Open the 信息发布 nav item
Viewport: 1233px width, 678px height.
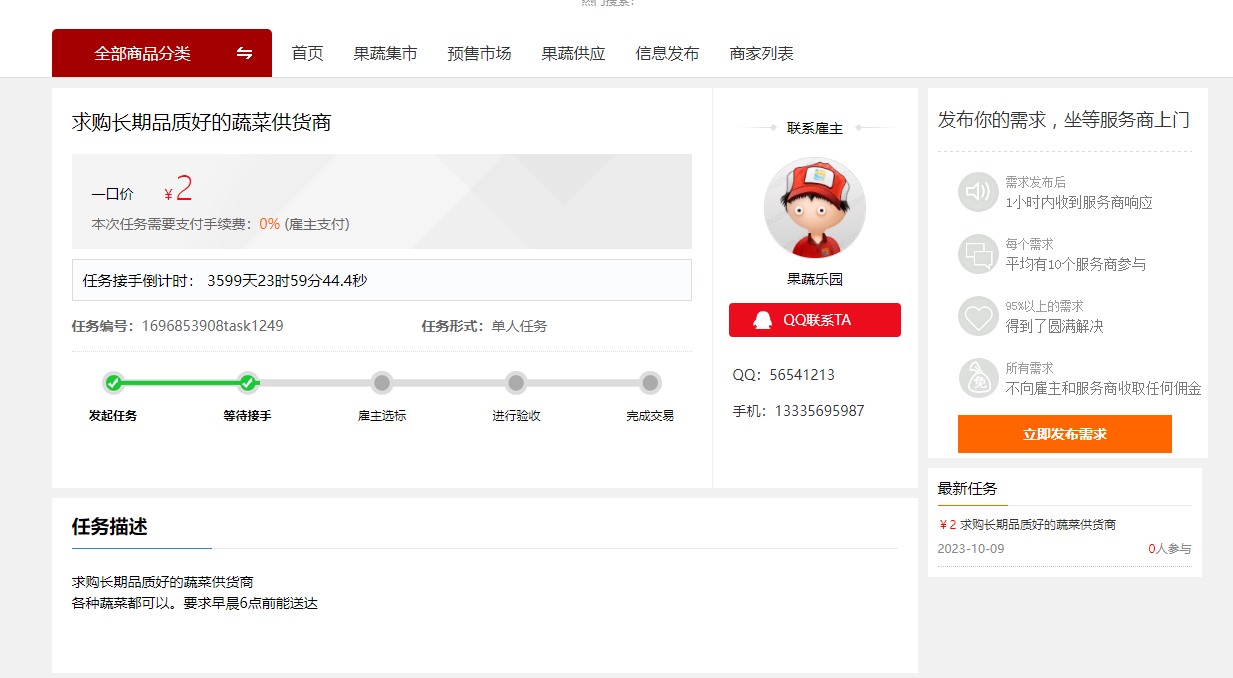[668, 53]
